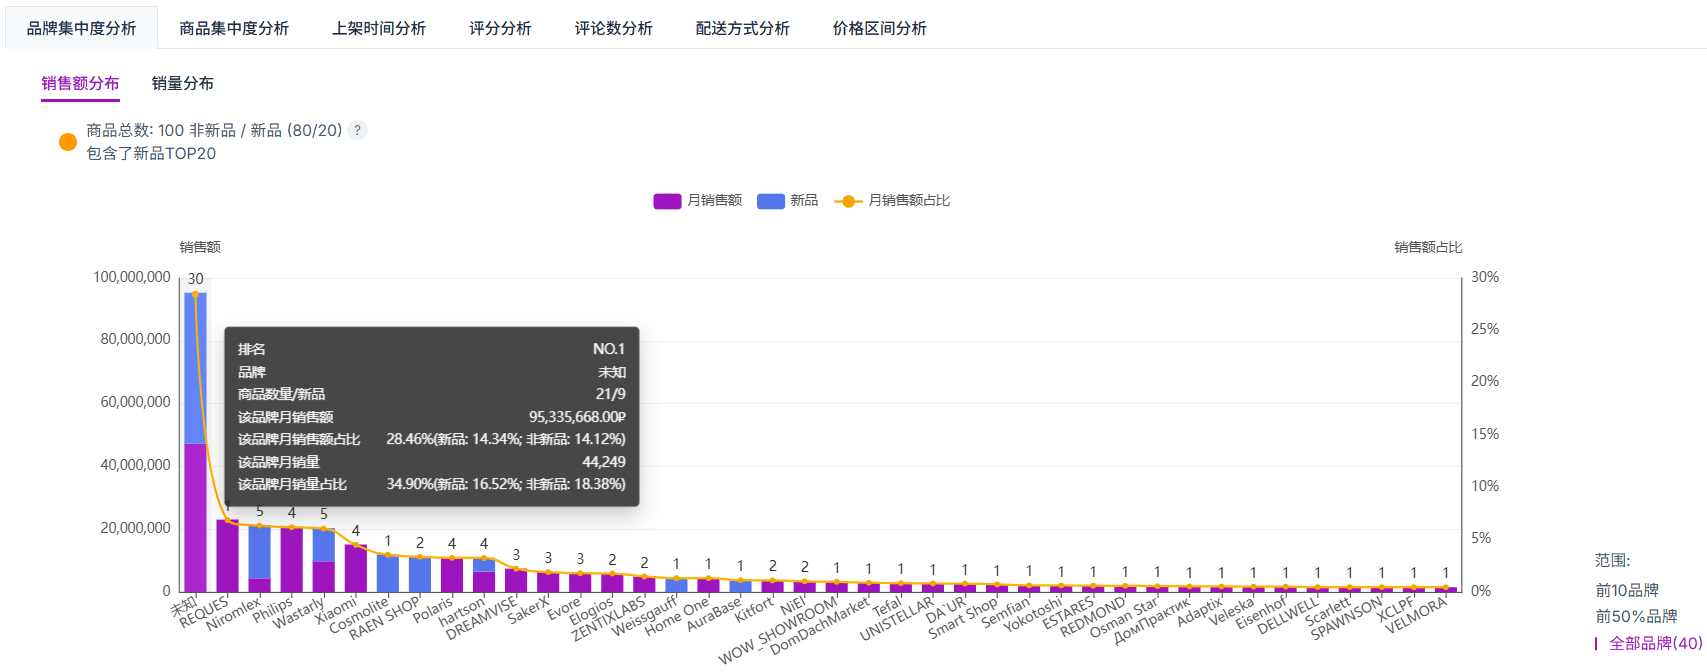
Task: Click the Xiaomi brand bar
Action: pyautogui.click(x=355, y=568)
